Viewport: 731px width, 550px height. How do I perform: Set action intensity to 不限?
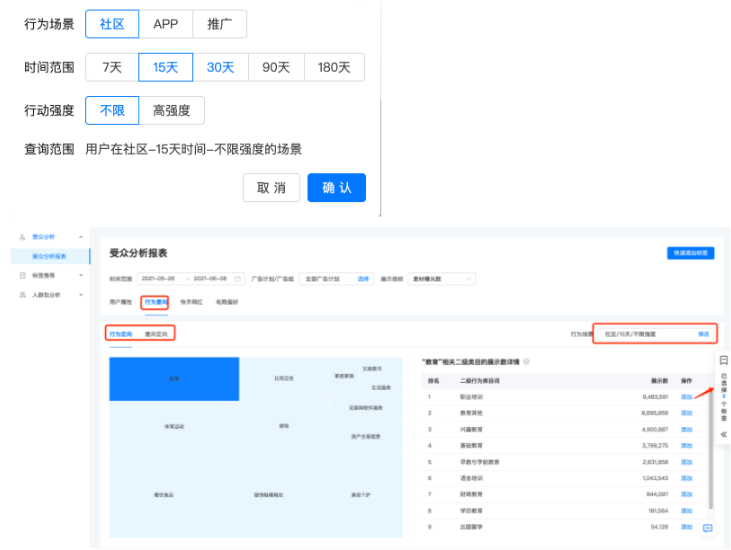pos(112,110)
